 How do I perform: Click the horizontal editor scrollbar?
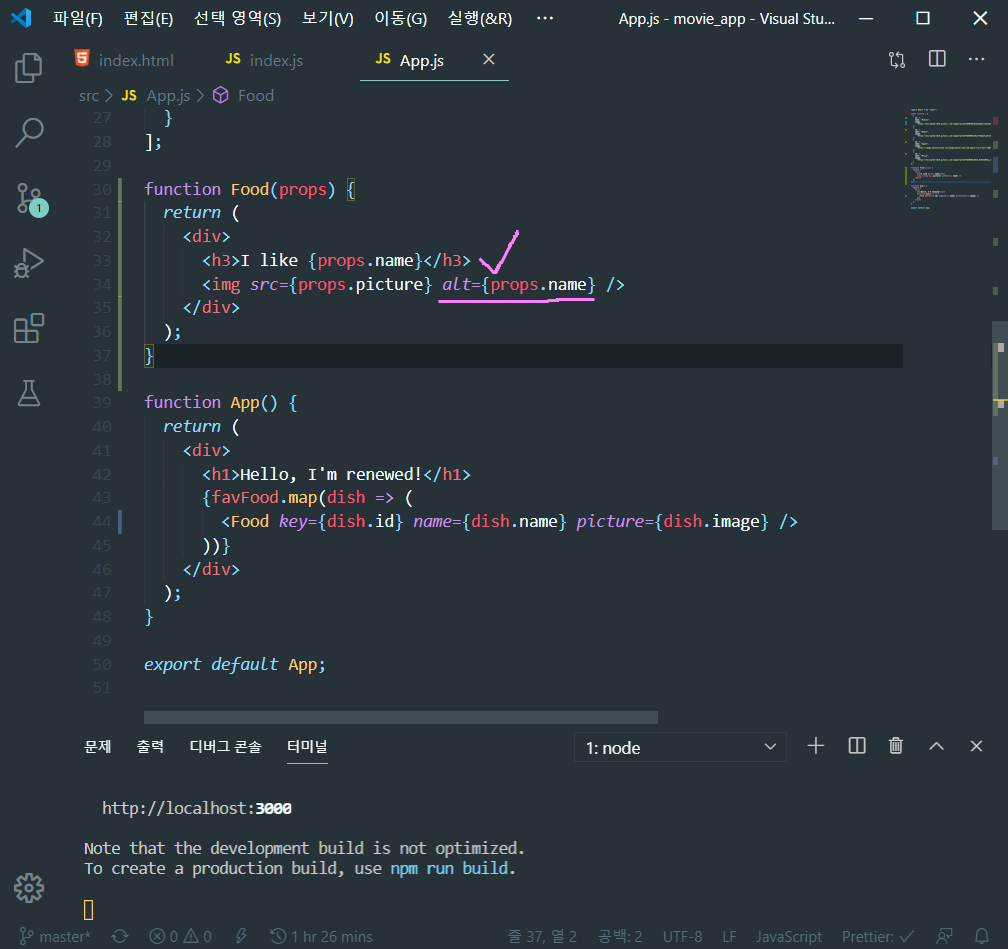(x=400, y=718)
